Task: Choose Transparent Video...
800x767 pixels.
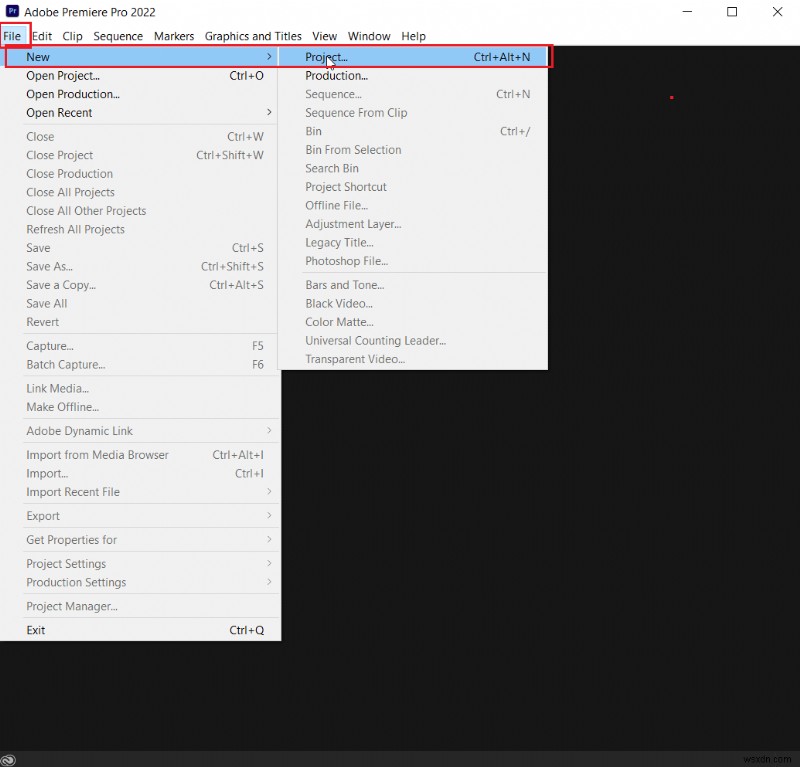Action: pyautogui.click(x=413, y=359)
